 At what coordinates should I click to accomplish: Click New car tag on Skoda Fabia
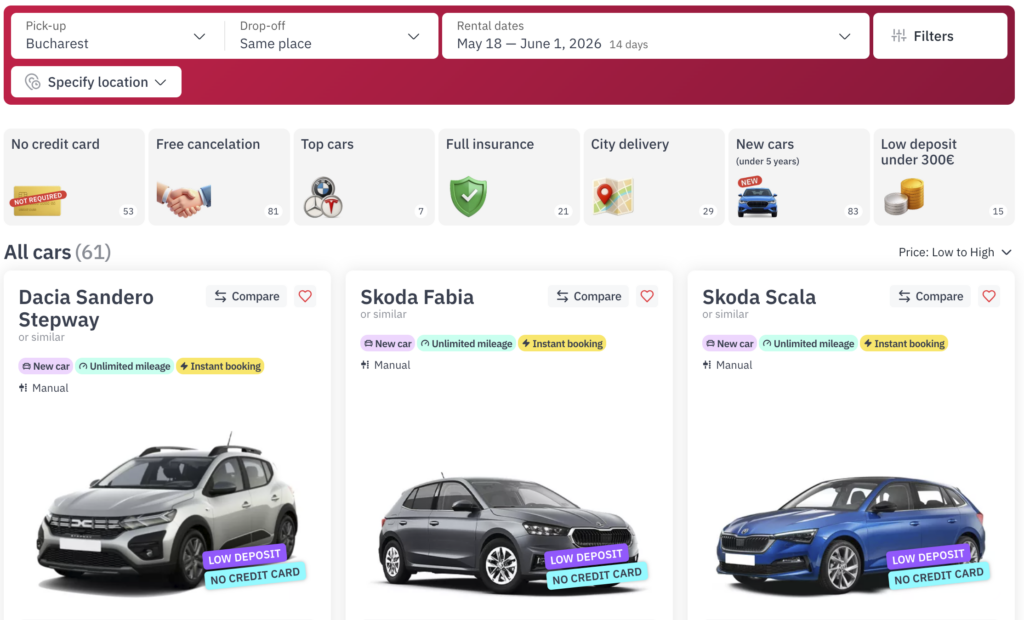[x=387, y=343]
